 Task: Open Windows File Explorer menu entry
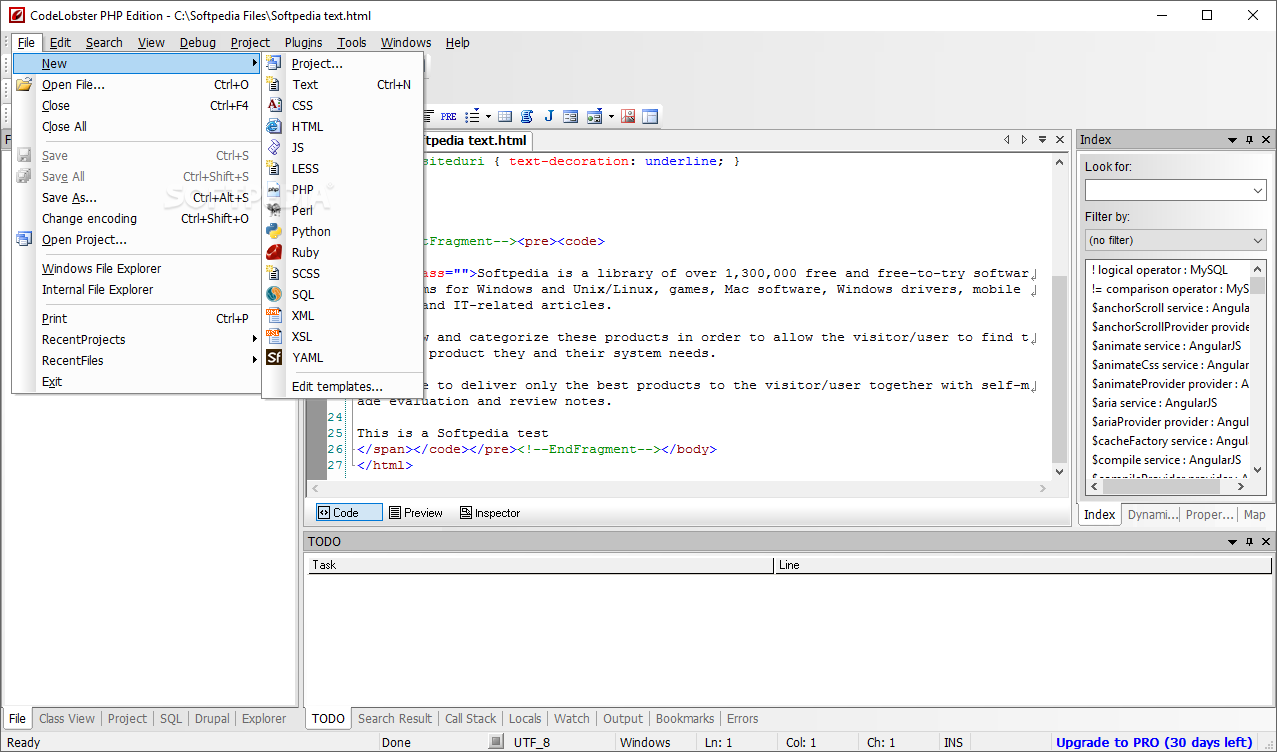tap(136, 268)
